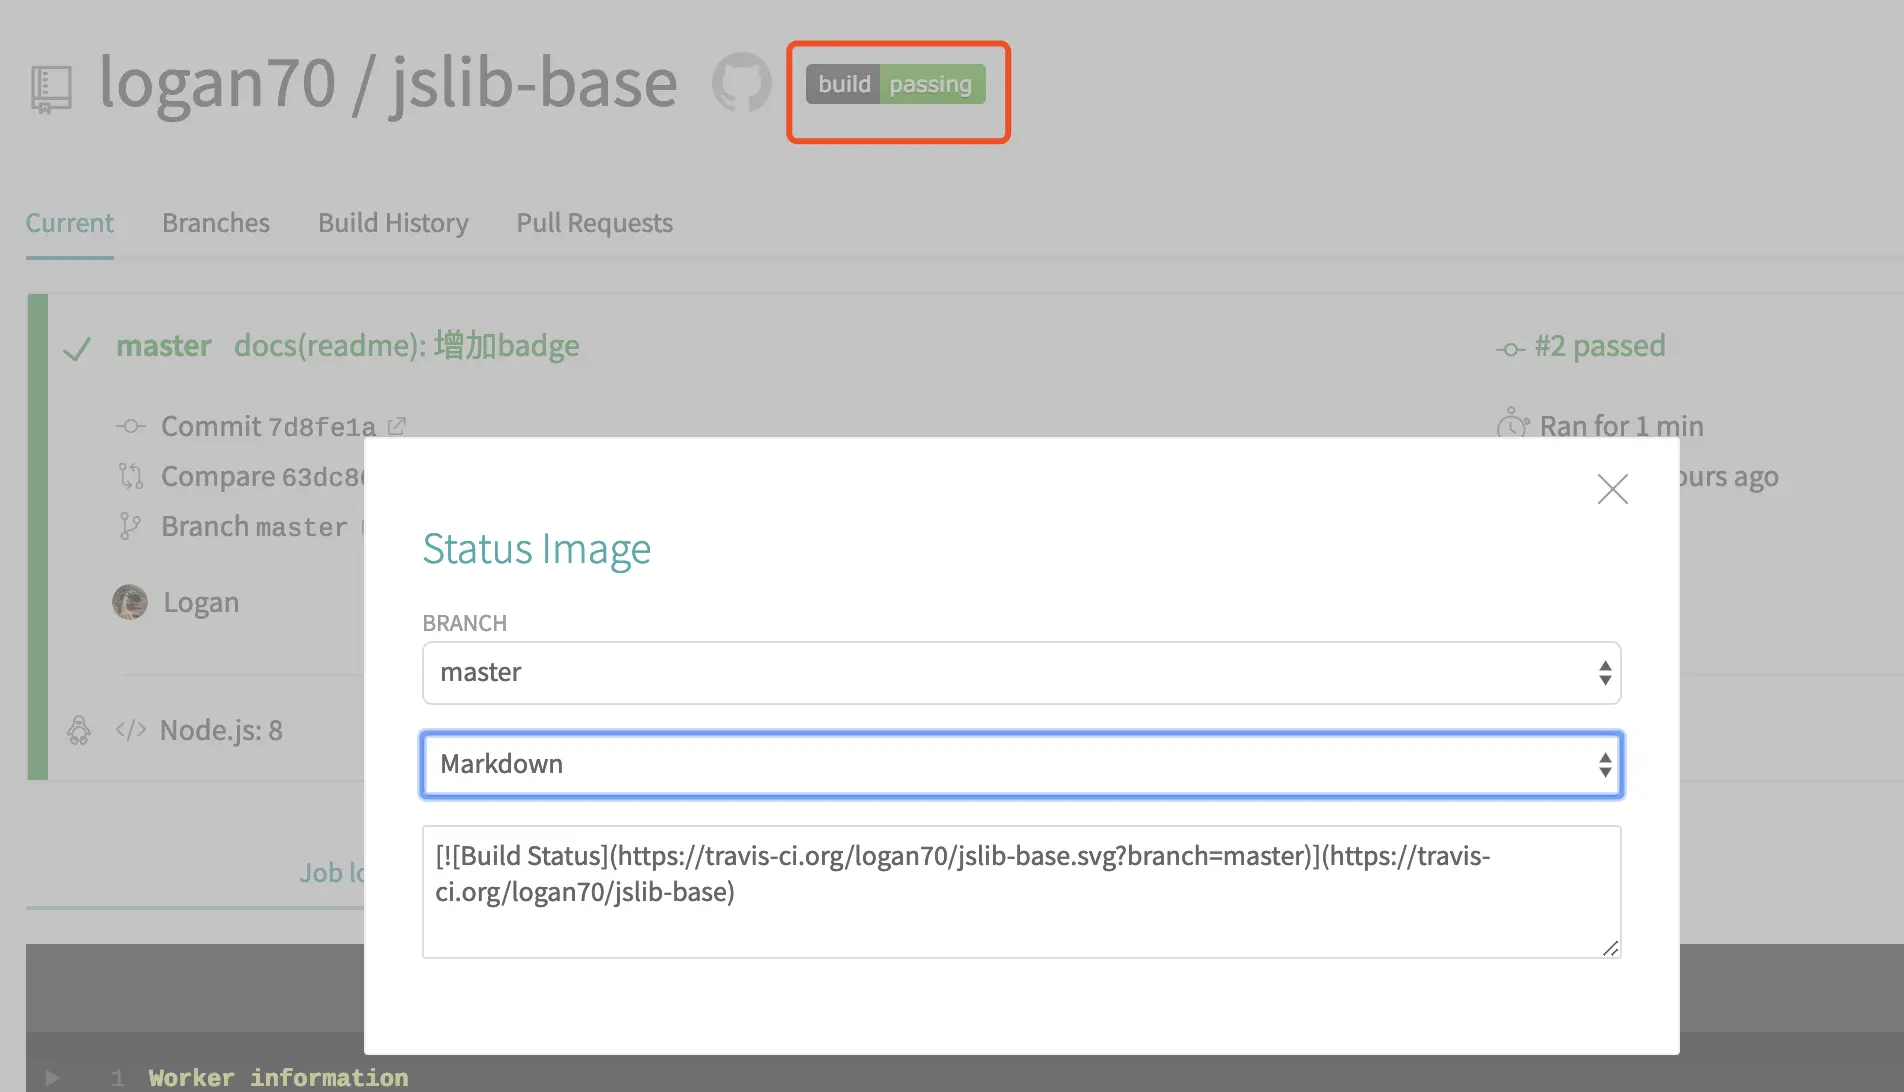The height and width of the screenshot is (1092, 1904).
Task: Open the Branch master link
Action: 254,527
